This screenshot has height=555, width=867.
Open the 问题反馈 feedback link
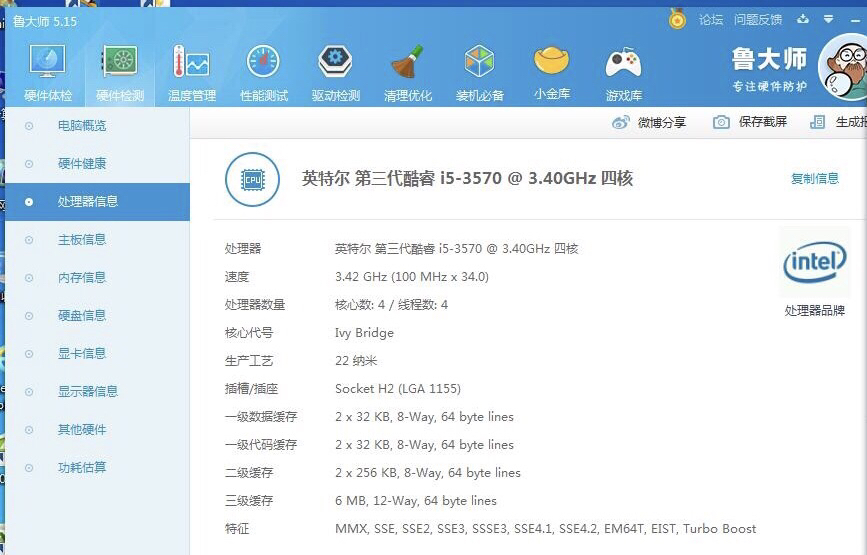pos(758,20)
